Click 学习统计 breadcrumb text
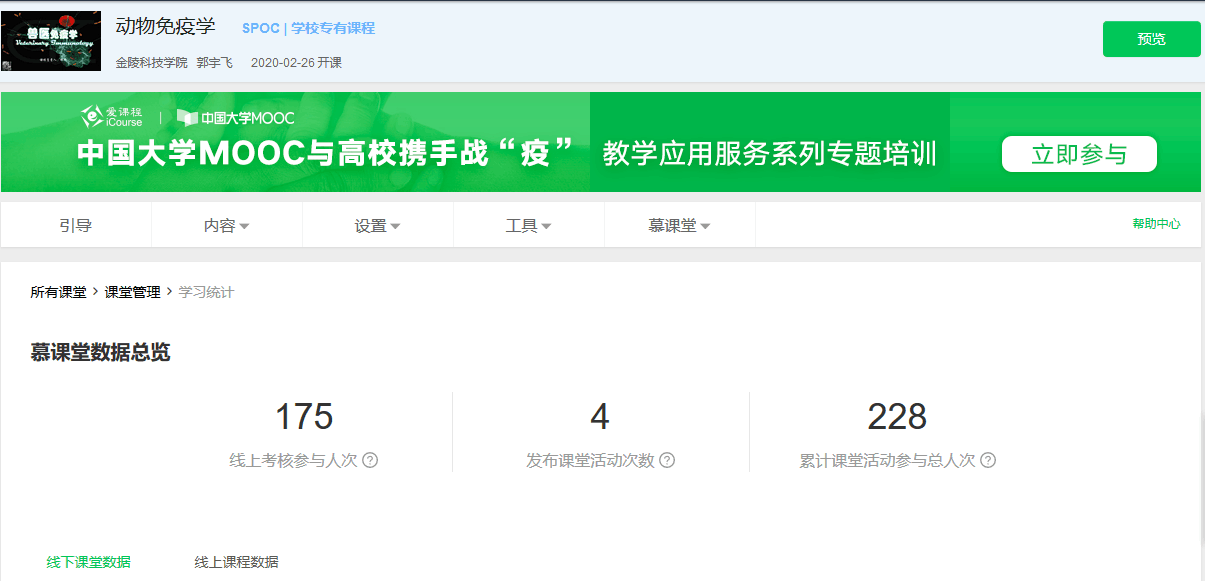The height and width of the screenshot is (581, 1205). pyautogui.click(x=206, y=293)
